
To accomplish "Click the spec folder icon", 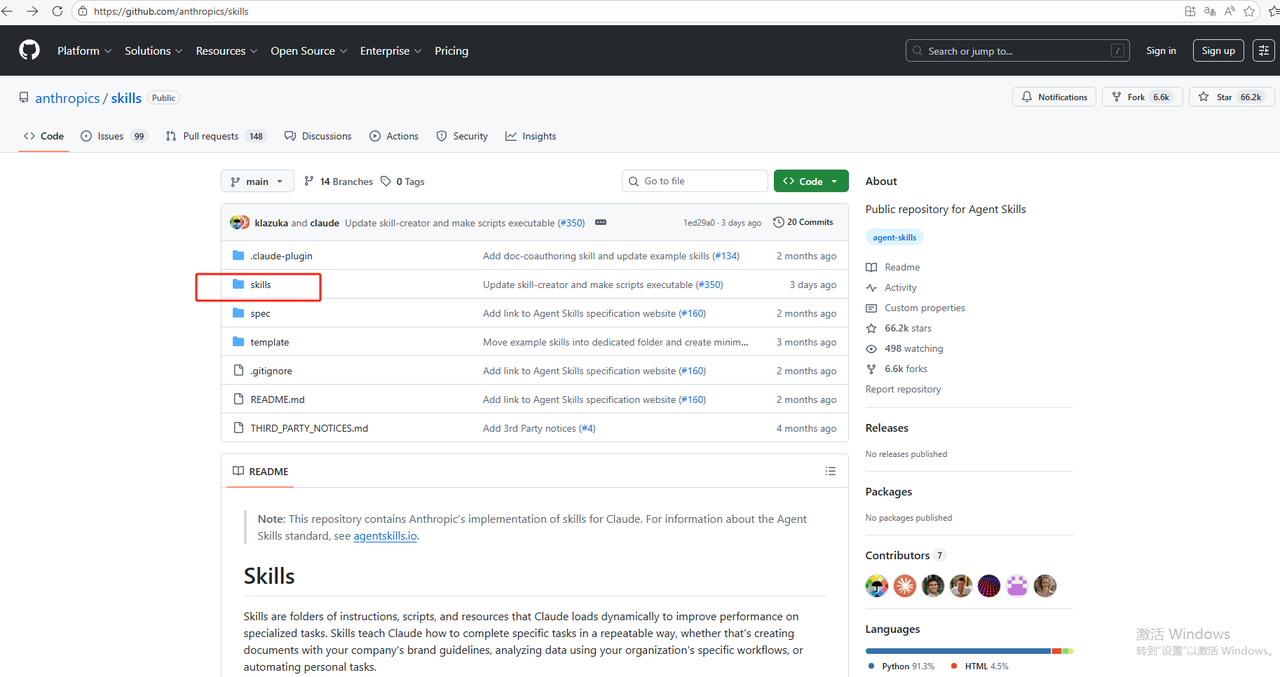I will coord(238,313).
